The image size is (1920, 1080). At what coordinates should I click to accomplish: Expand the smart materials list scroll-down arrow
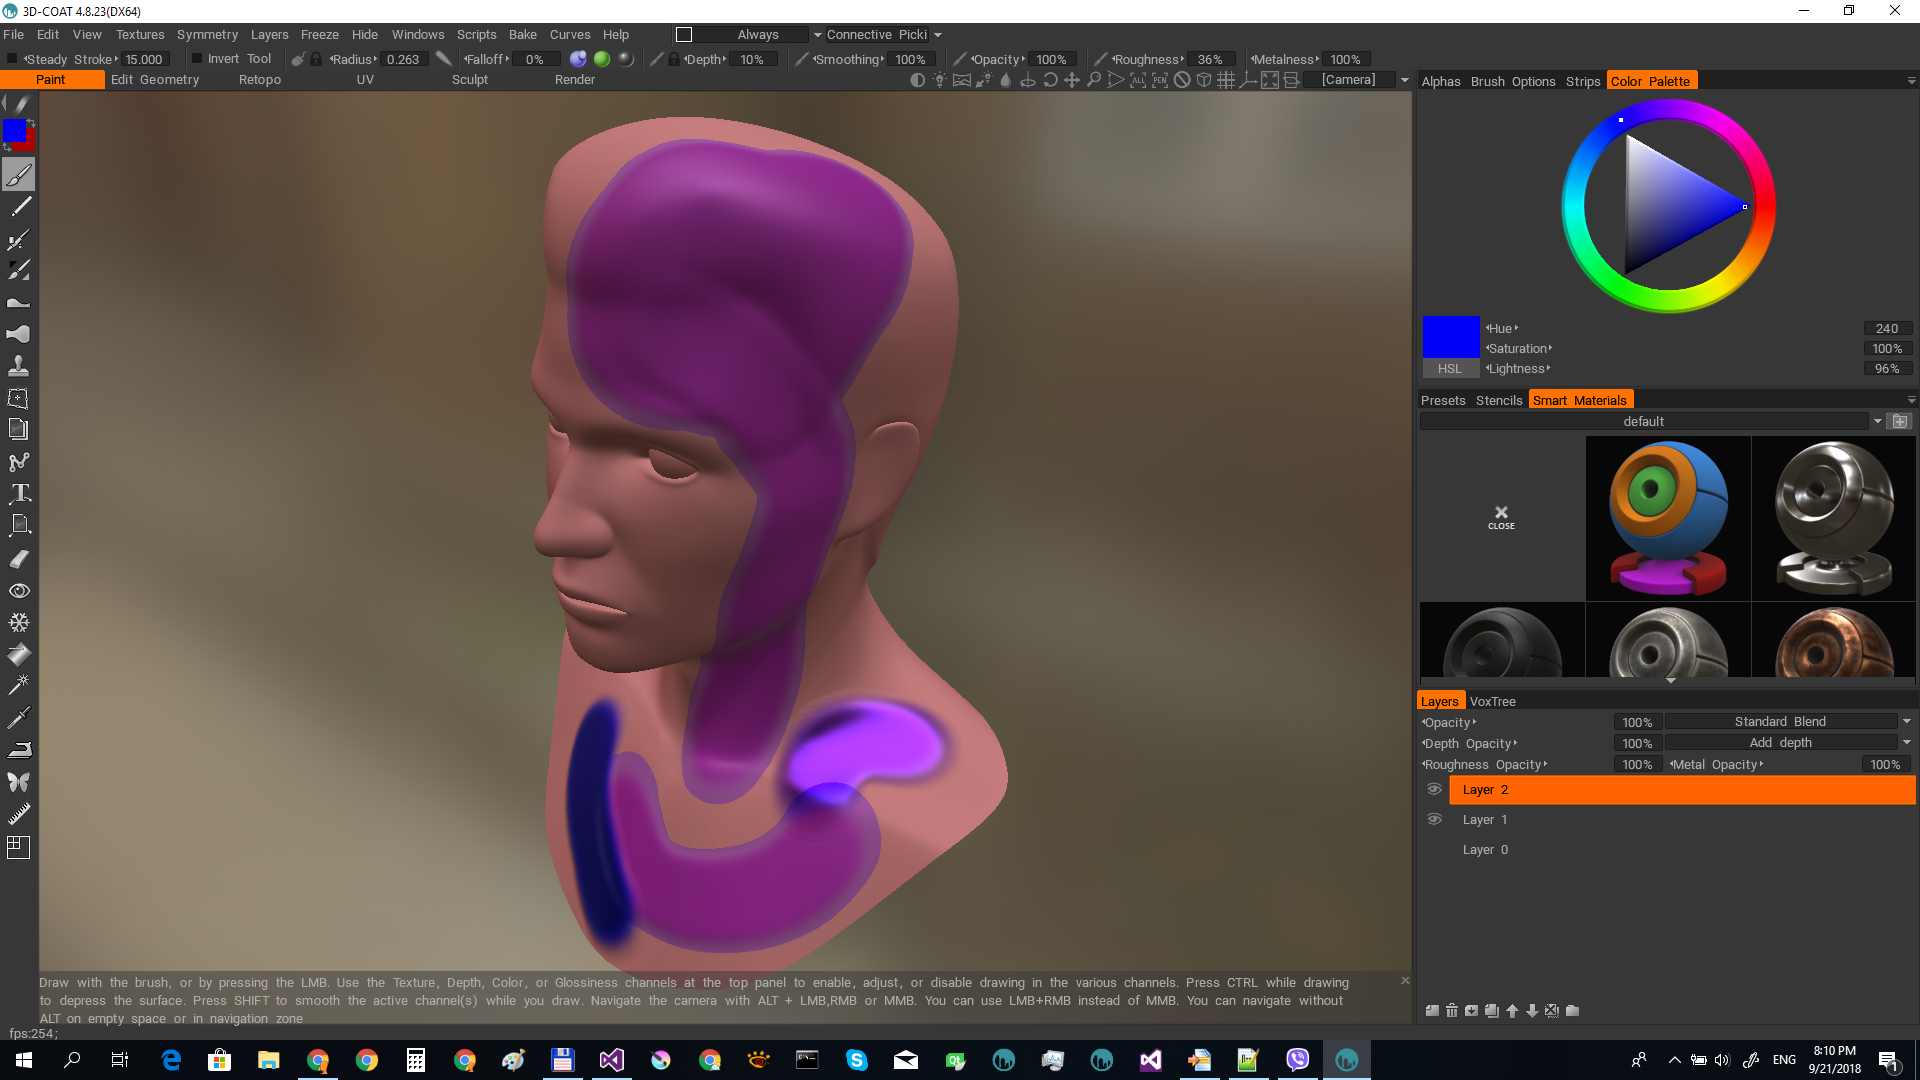pyautogui.click(x=1670, y=681)
